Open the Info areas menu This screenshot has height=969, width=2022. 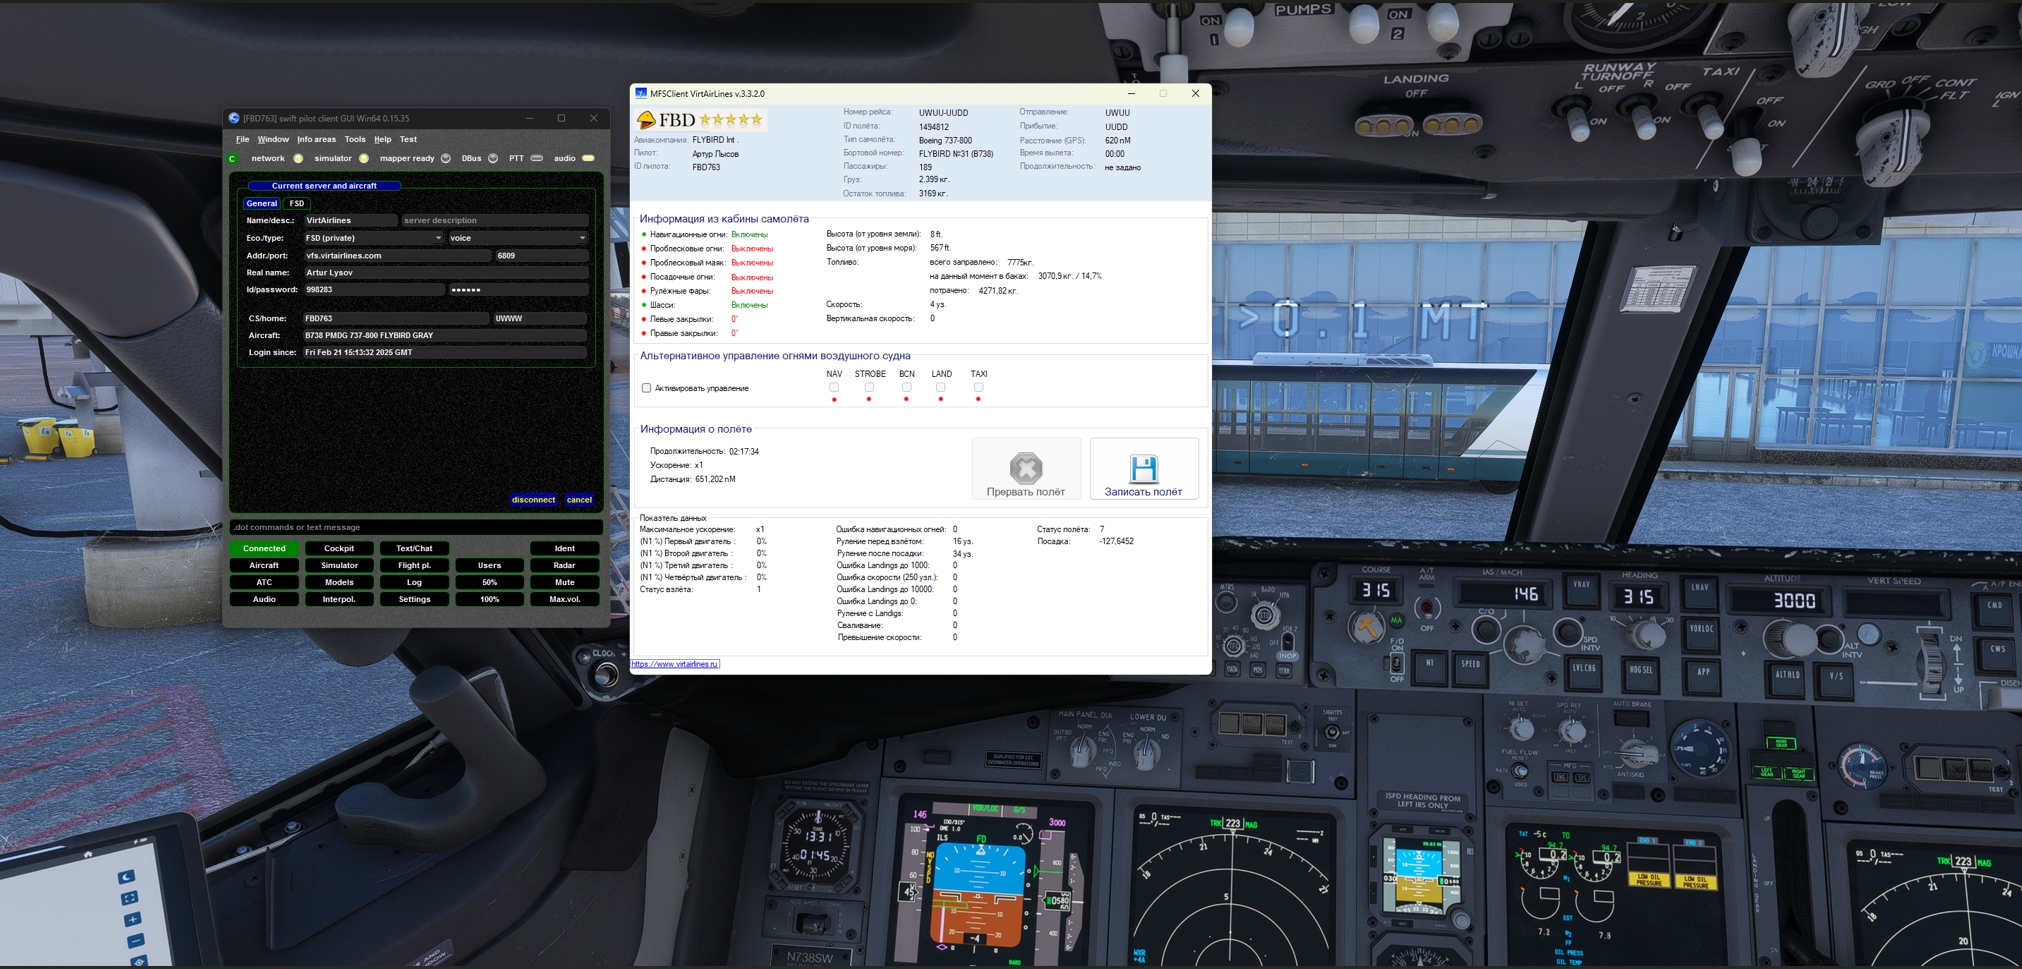pyautogui.click(x=316, y=140)
